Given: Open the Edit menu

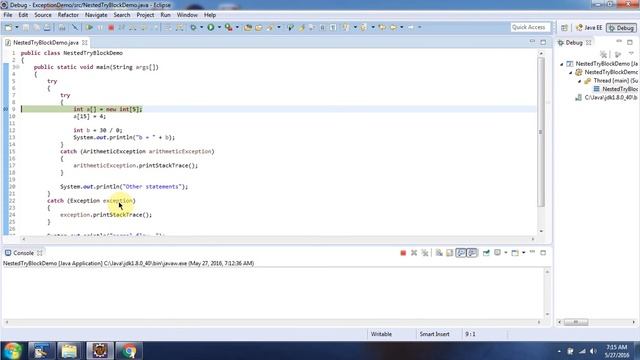Looking at the screenshot, I should 23,15.
